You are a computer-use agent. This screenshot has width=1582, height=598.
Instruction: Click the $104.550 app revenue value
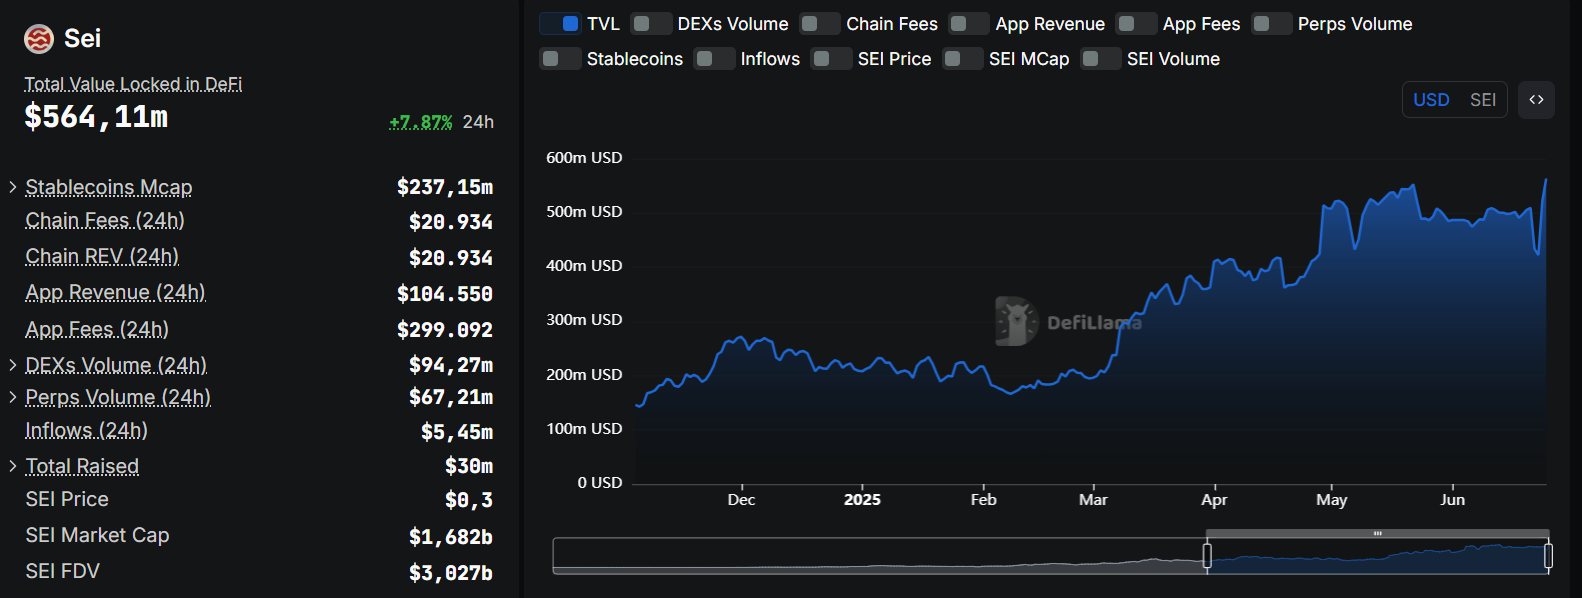point(445,294)
